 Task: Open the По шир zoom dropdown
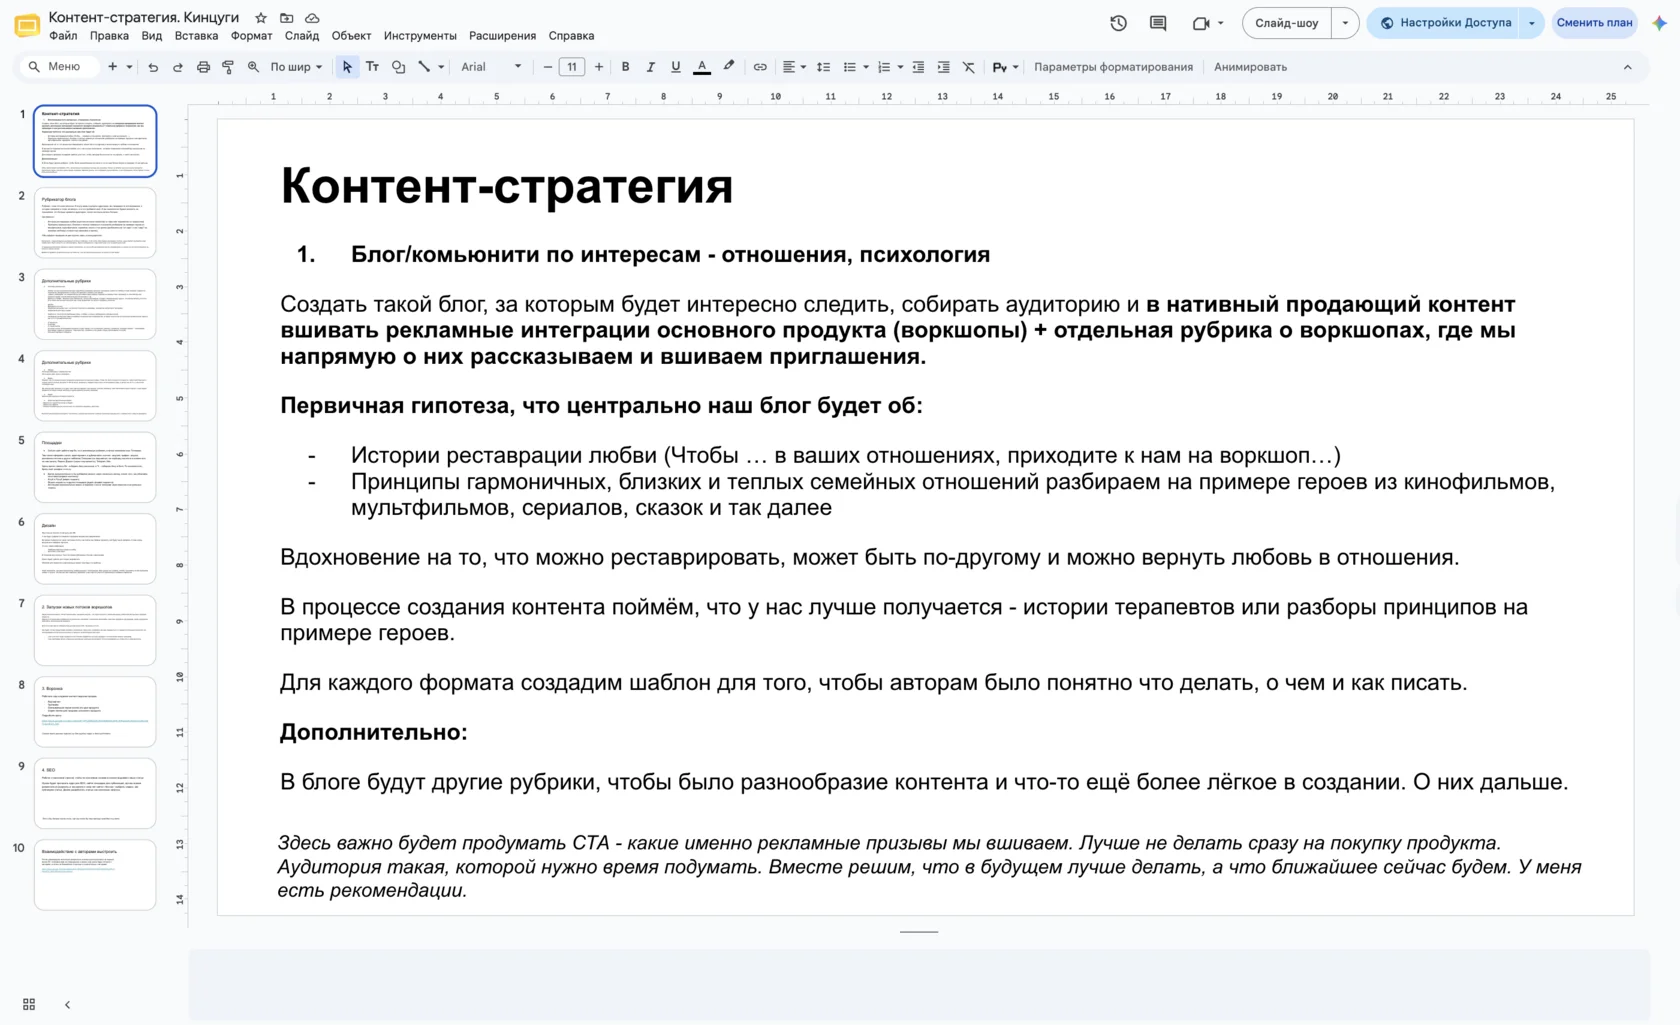(x=296, y=67)
